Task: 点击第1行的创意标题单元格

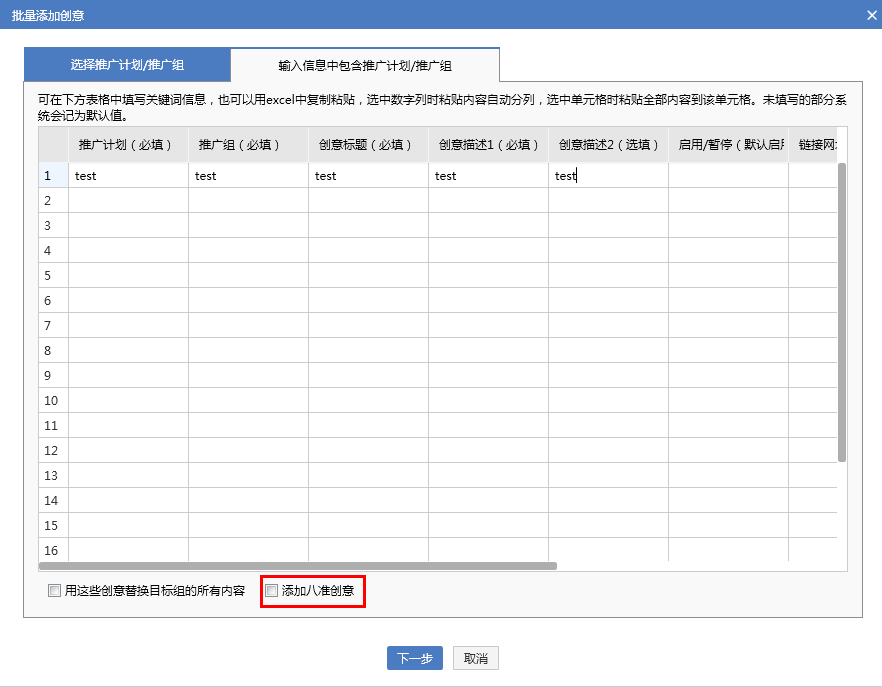Action: click(367, 175)
